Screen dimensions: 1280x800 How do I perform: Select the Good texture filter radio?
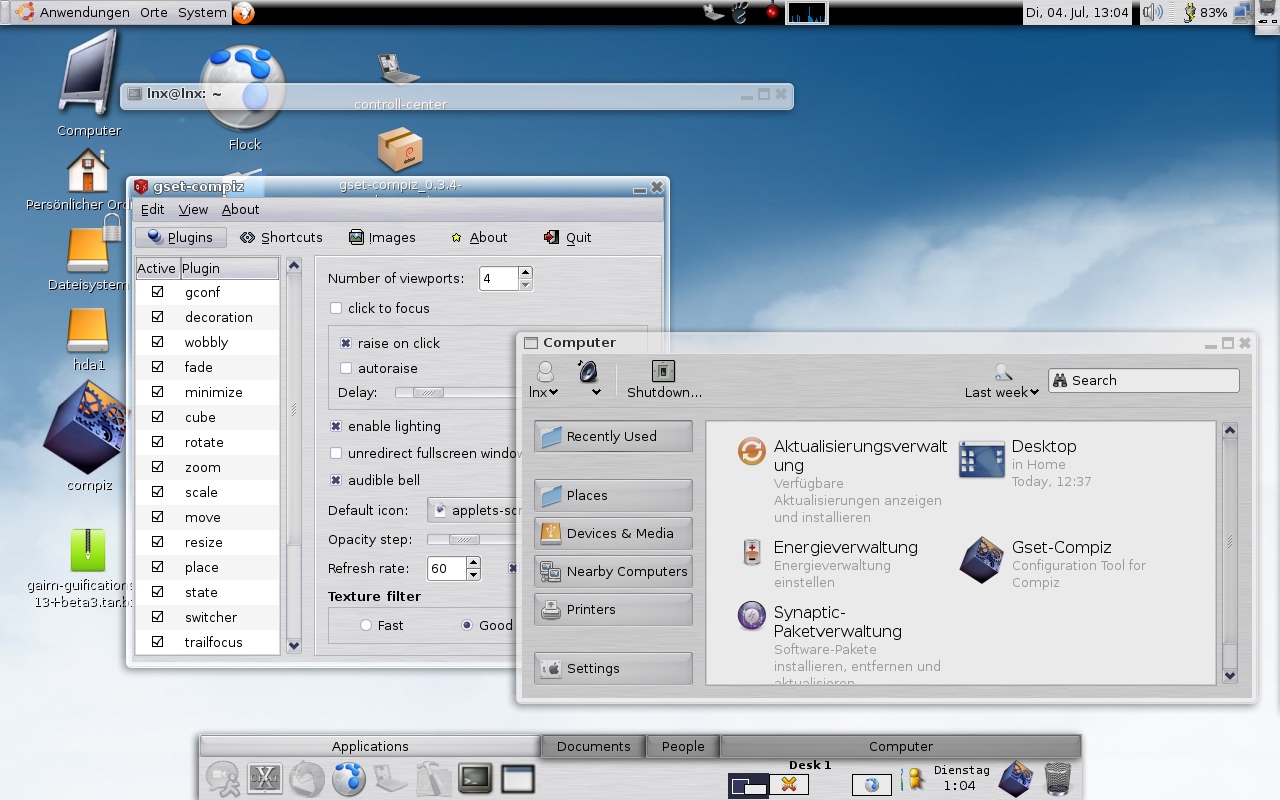[466, 625]
